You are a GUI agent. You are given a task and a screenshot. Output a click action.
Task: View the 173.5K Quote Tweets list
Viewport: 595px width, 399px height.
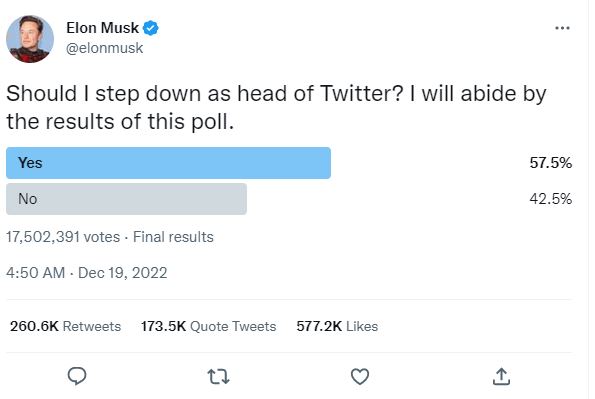coord(208,326)
